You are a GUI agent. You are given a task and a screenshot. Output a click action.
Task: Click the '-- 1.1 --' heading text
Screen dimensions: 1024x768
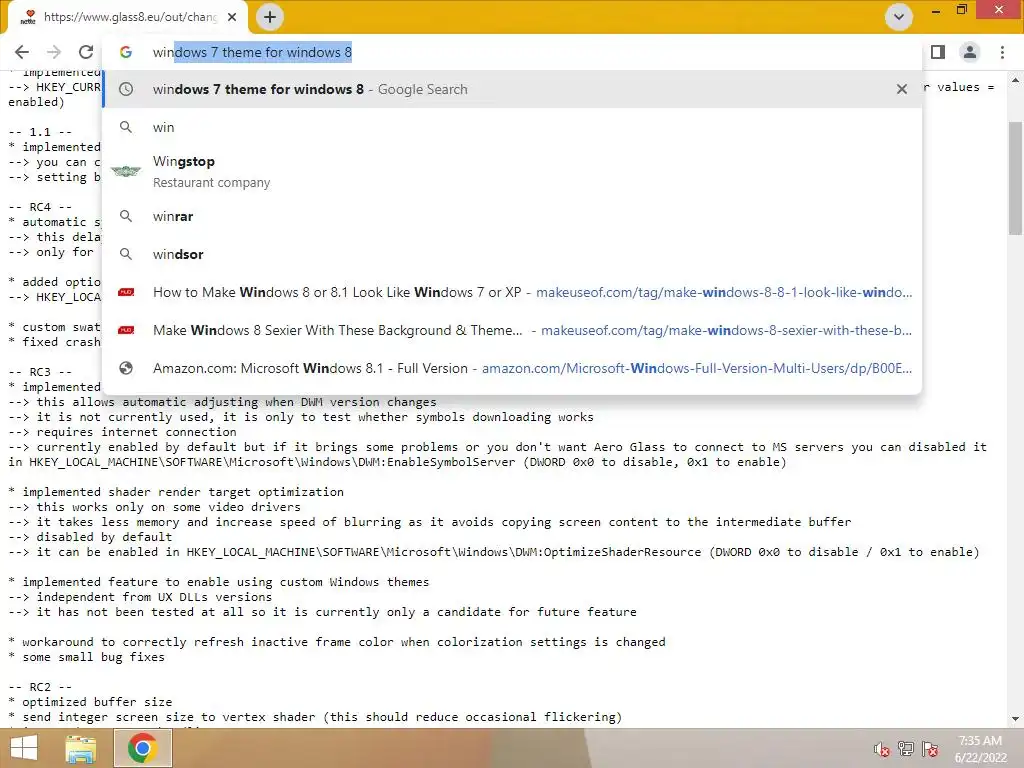tap(40, 132)
